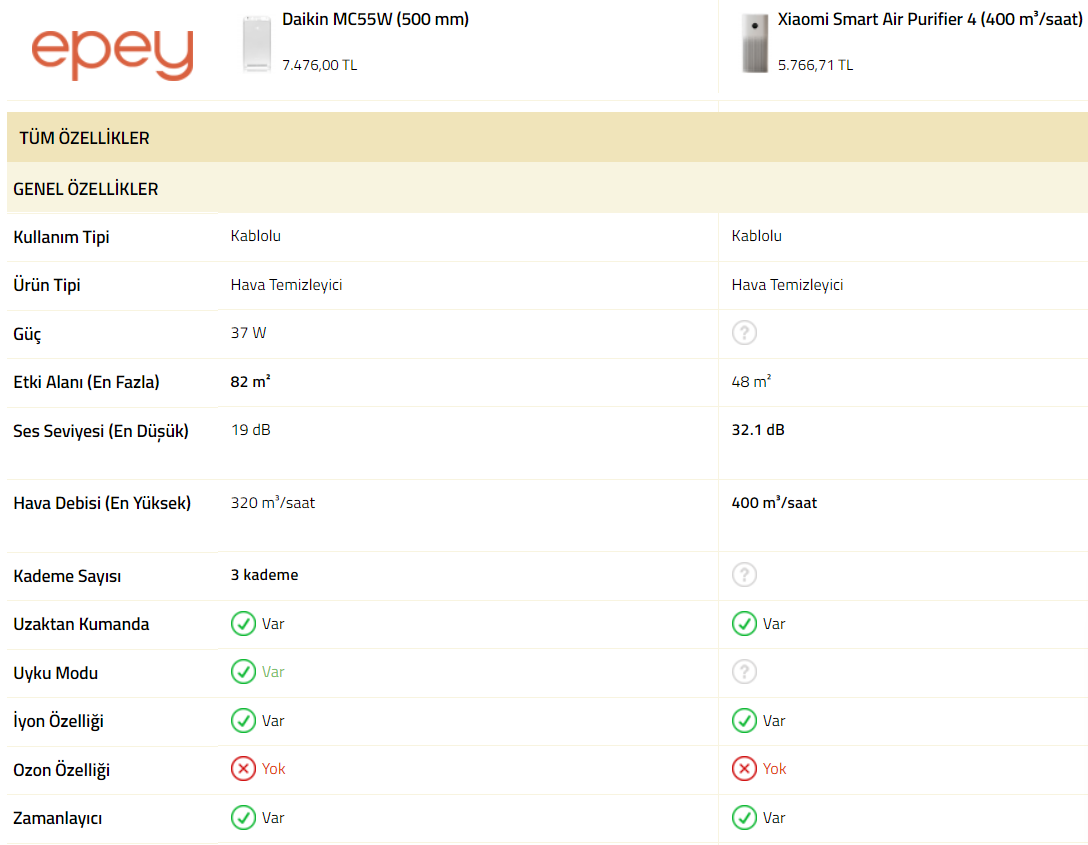The width and height of the screenshot is (1088, 845).
Task: Click the 3 kademe value
Action: click(x=264, y=575)
